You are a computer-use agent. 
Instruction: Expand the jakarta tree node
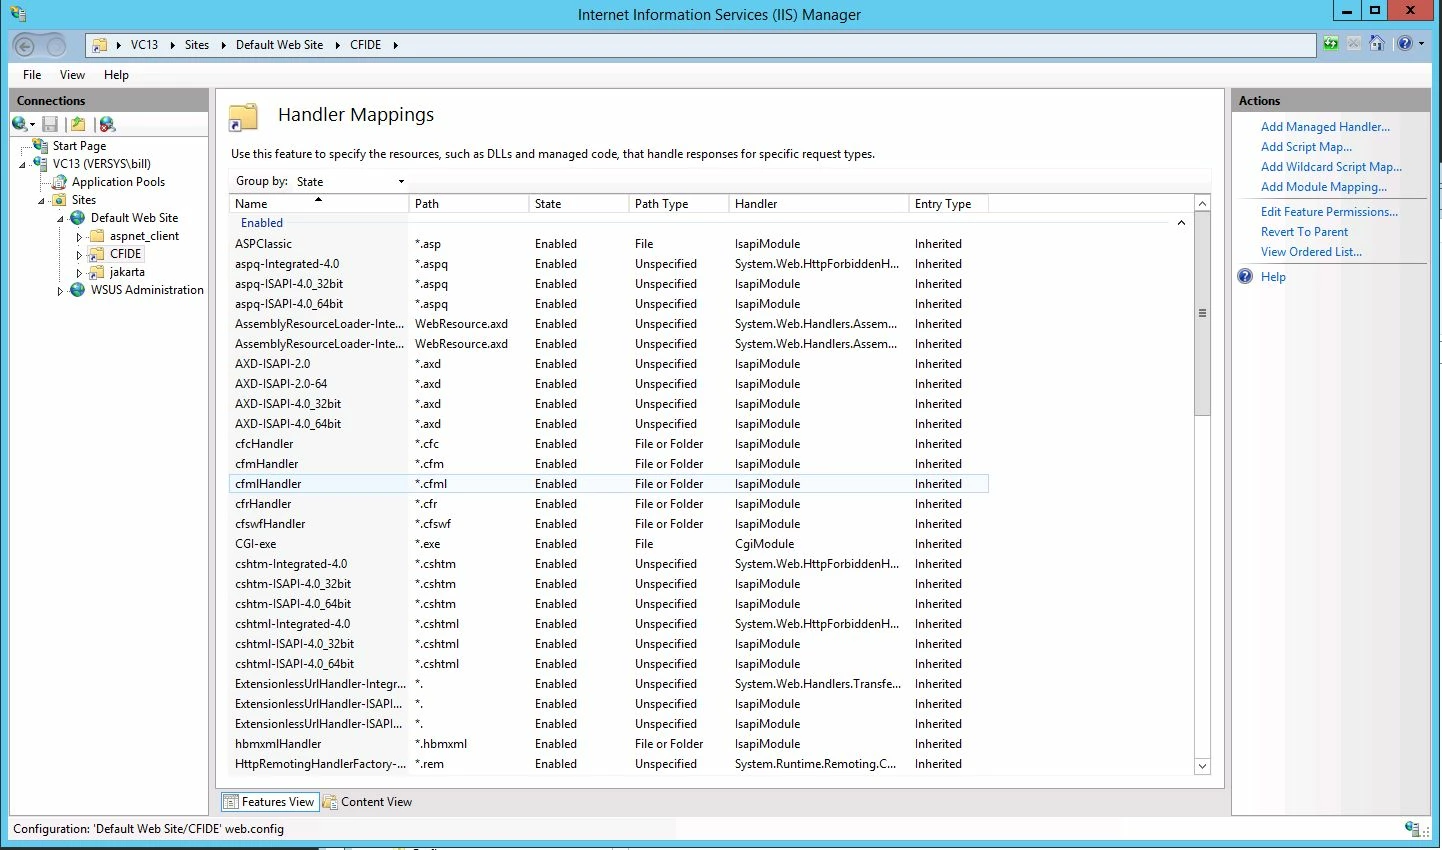pos(79,272)
